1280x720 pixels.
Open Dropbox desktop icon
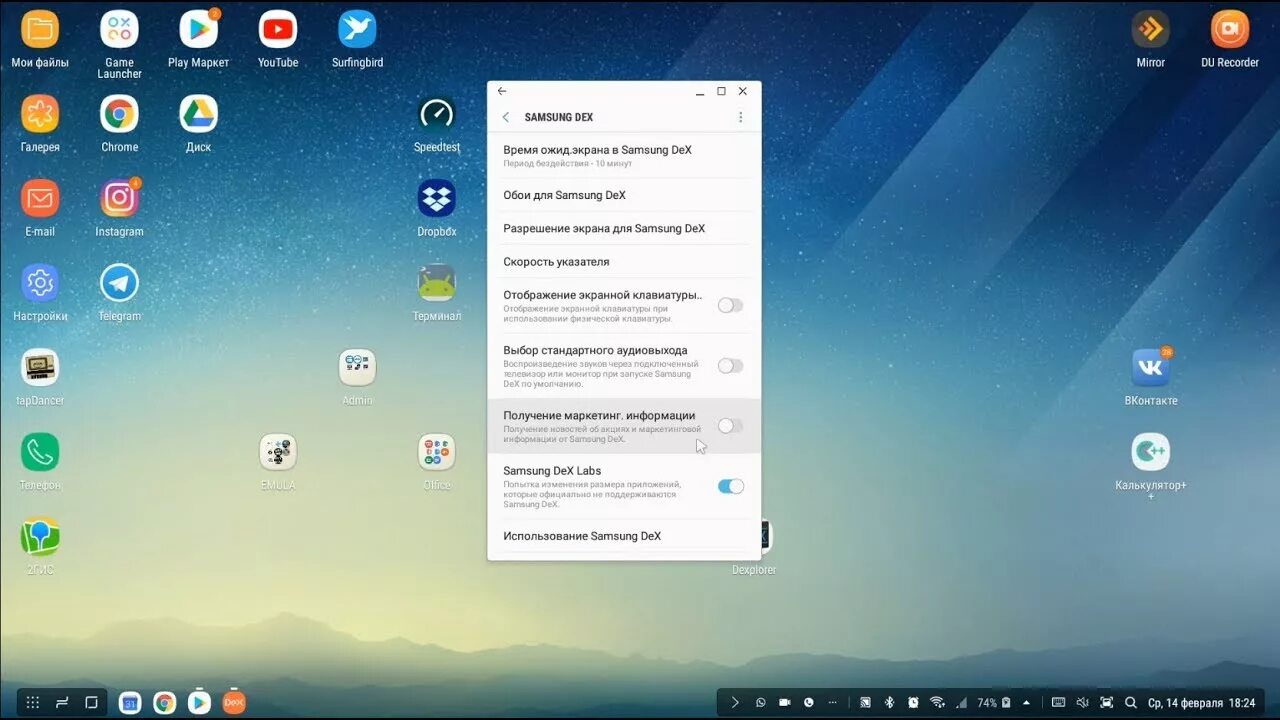click(x=437, y=198)
